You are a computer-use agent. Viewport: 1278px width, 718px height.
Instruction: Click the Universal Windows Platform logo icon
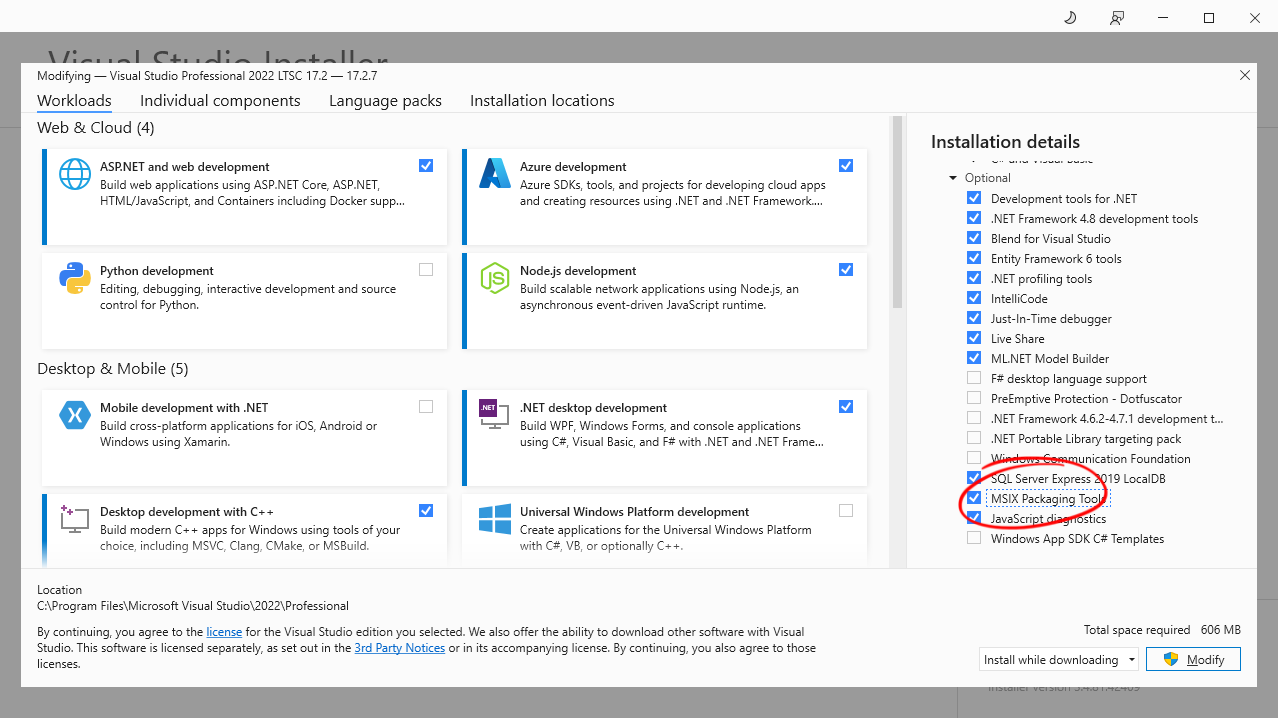click(x=495, y=518)
